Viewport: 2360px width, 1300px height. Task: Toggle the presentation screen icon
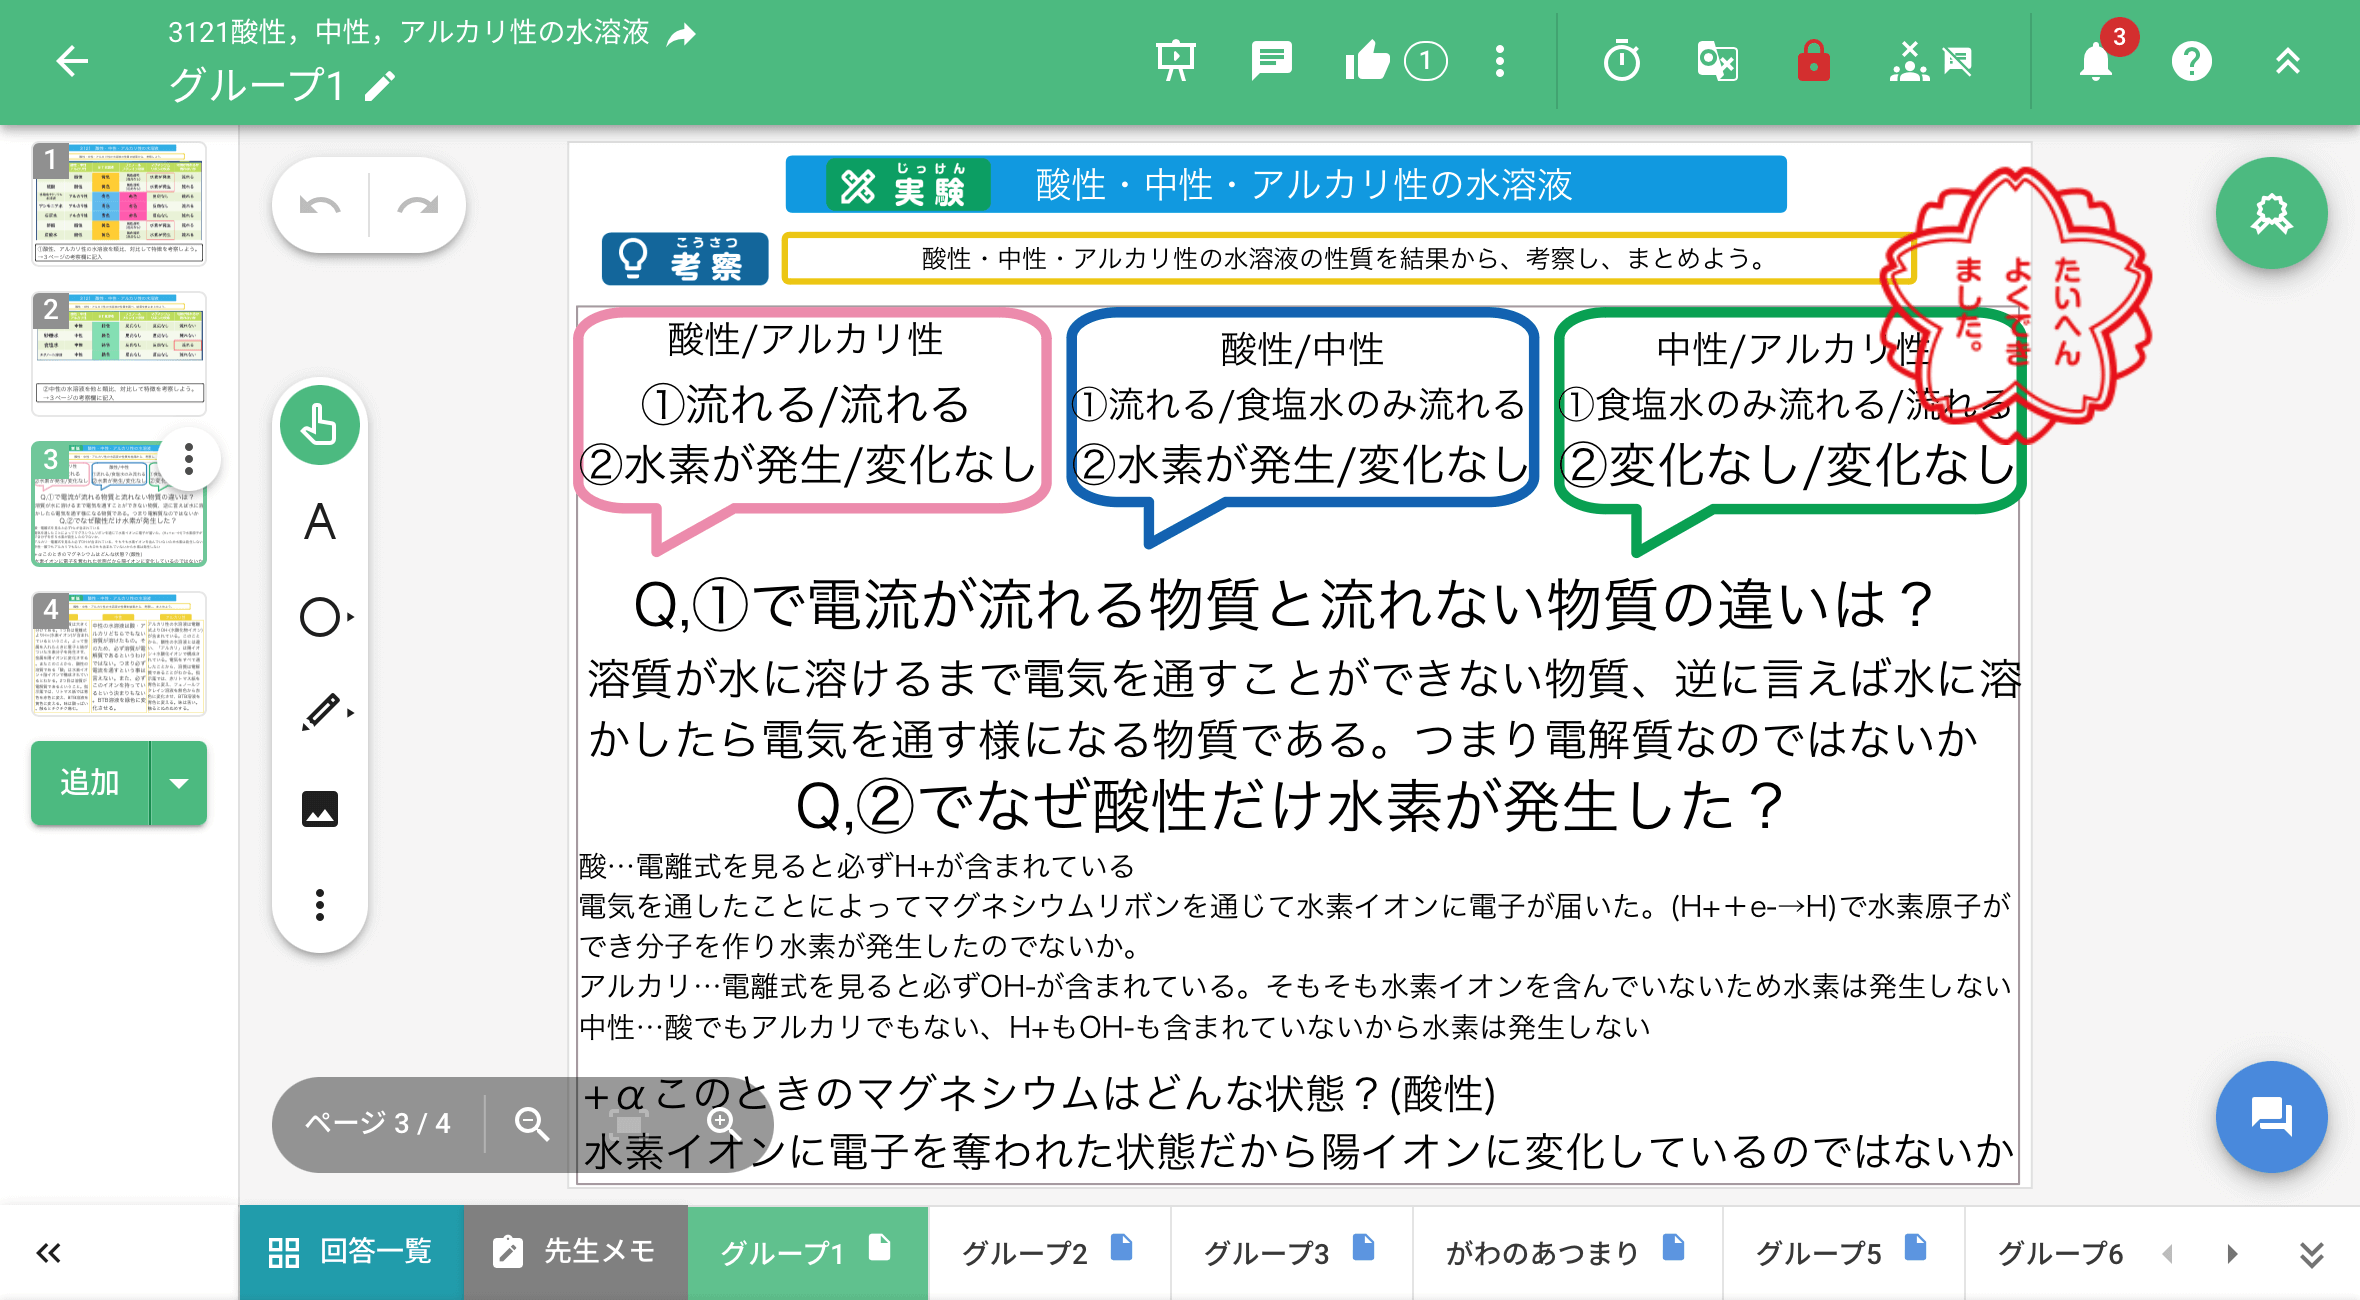click(1176, 62)
